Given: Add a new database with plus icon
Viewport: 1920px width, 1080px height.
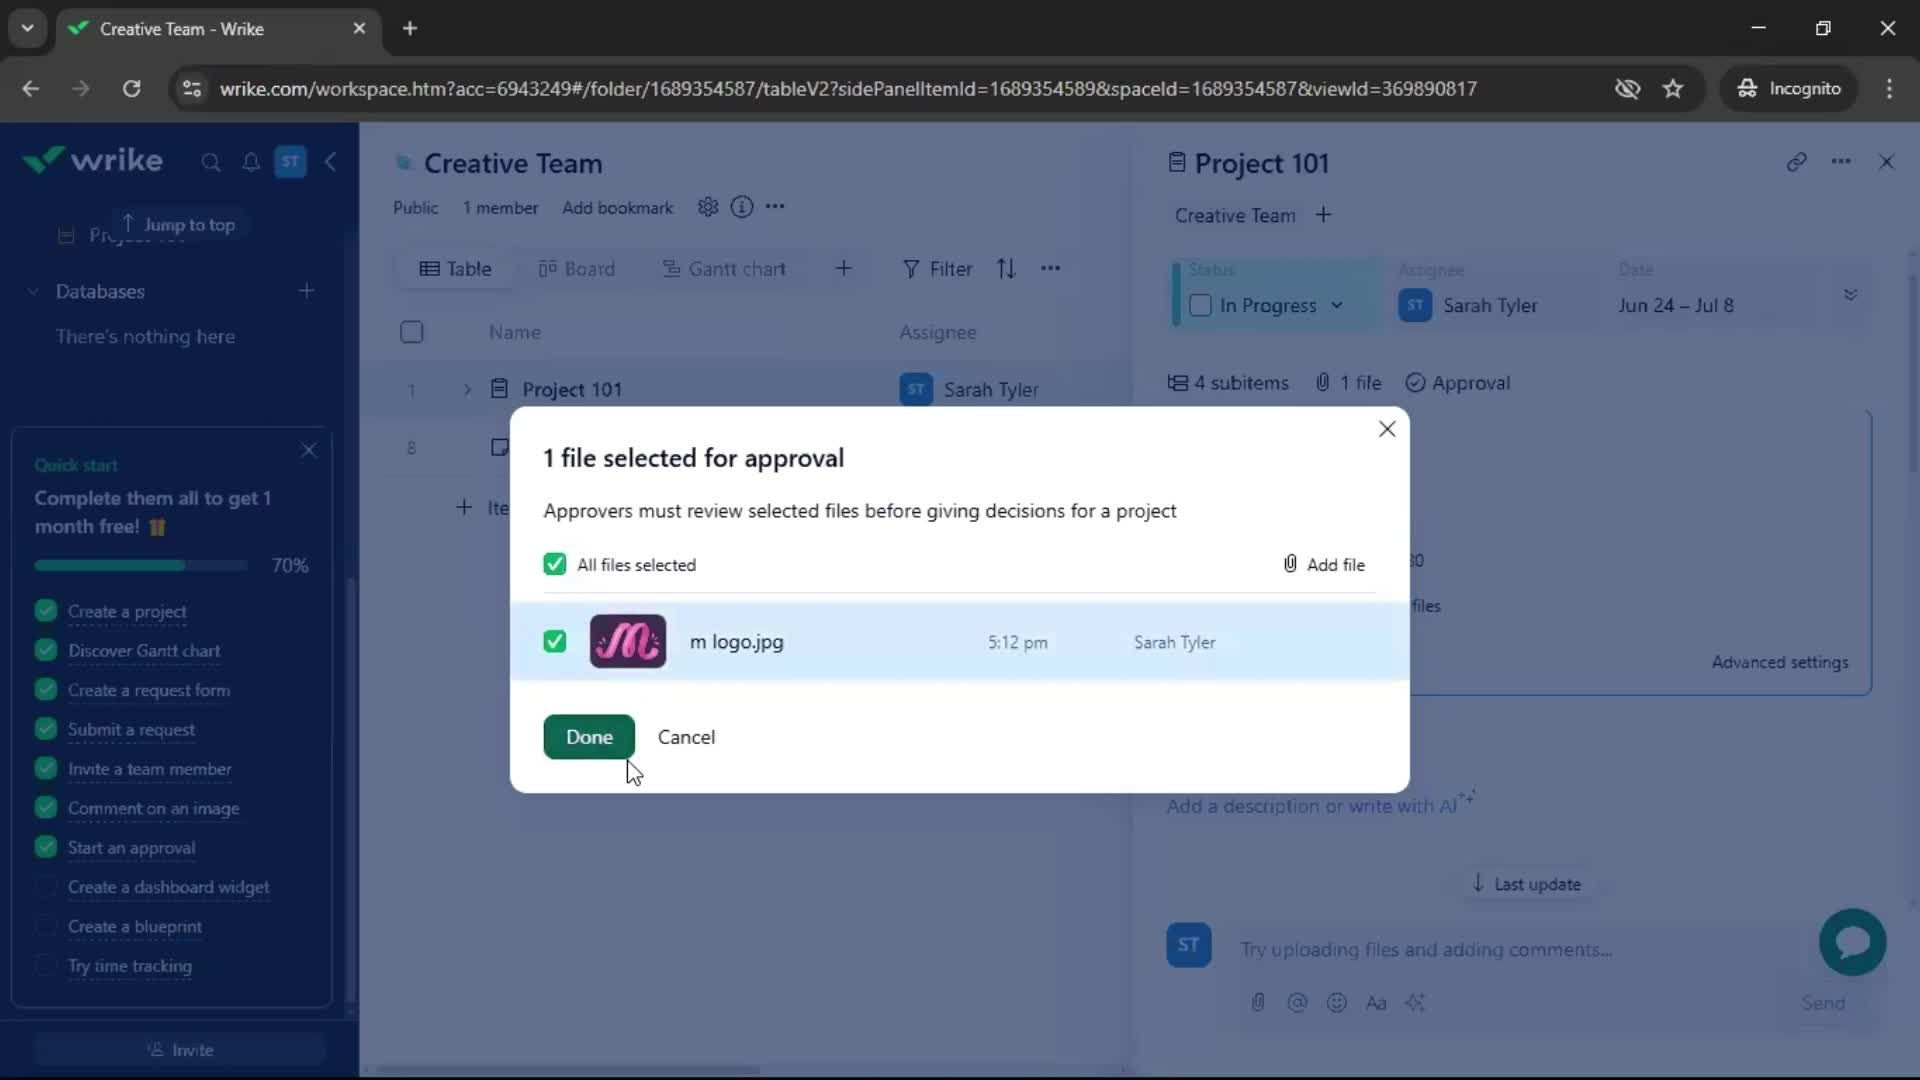Looking at the screenshot, I should pyautogui.click(x=306, y=291).
